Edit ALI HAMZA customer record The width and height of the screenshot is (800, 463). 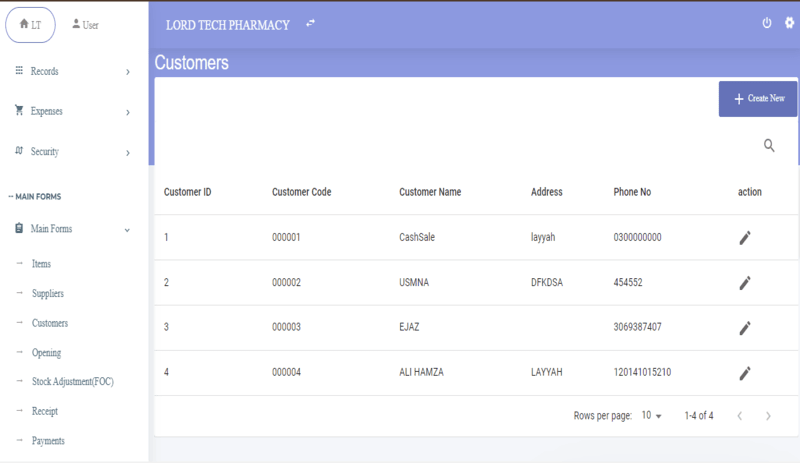pos(745,373)
